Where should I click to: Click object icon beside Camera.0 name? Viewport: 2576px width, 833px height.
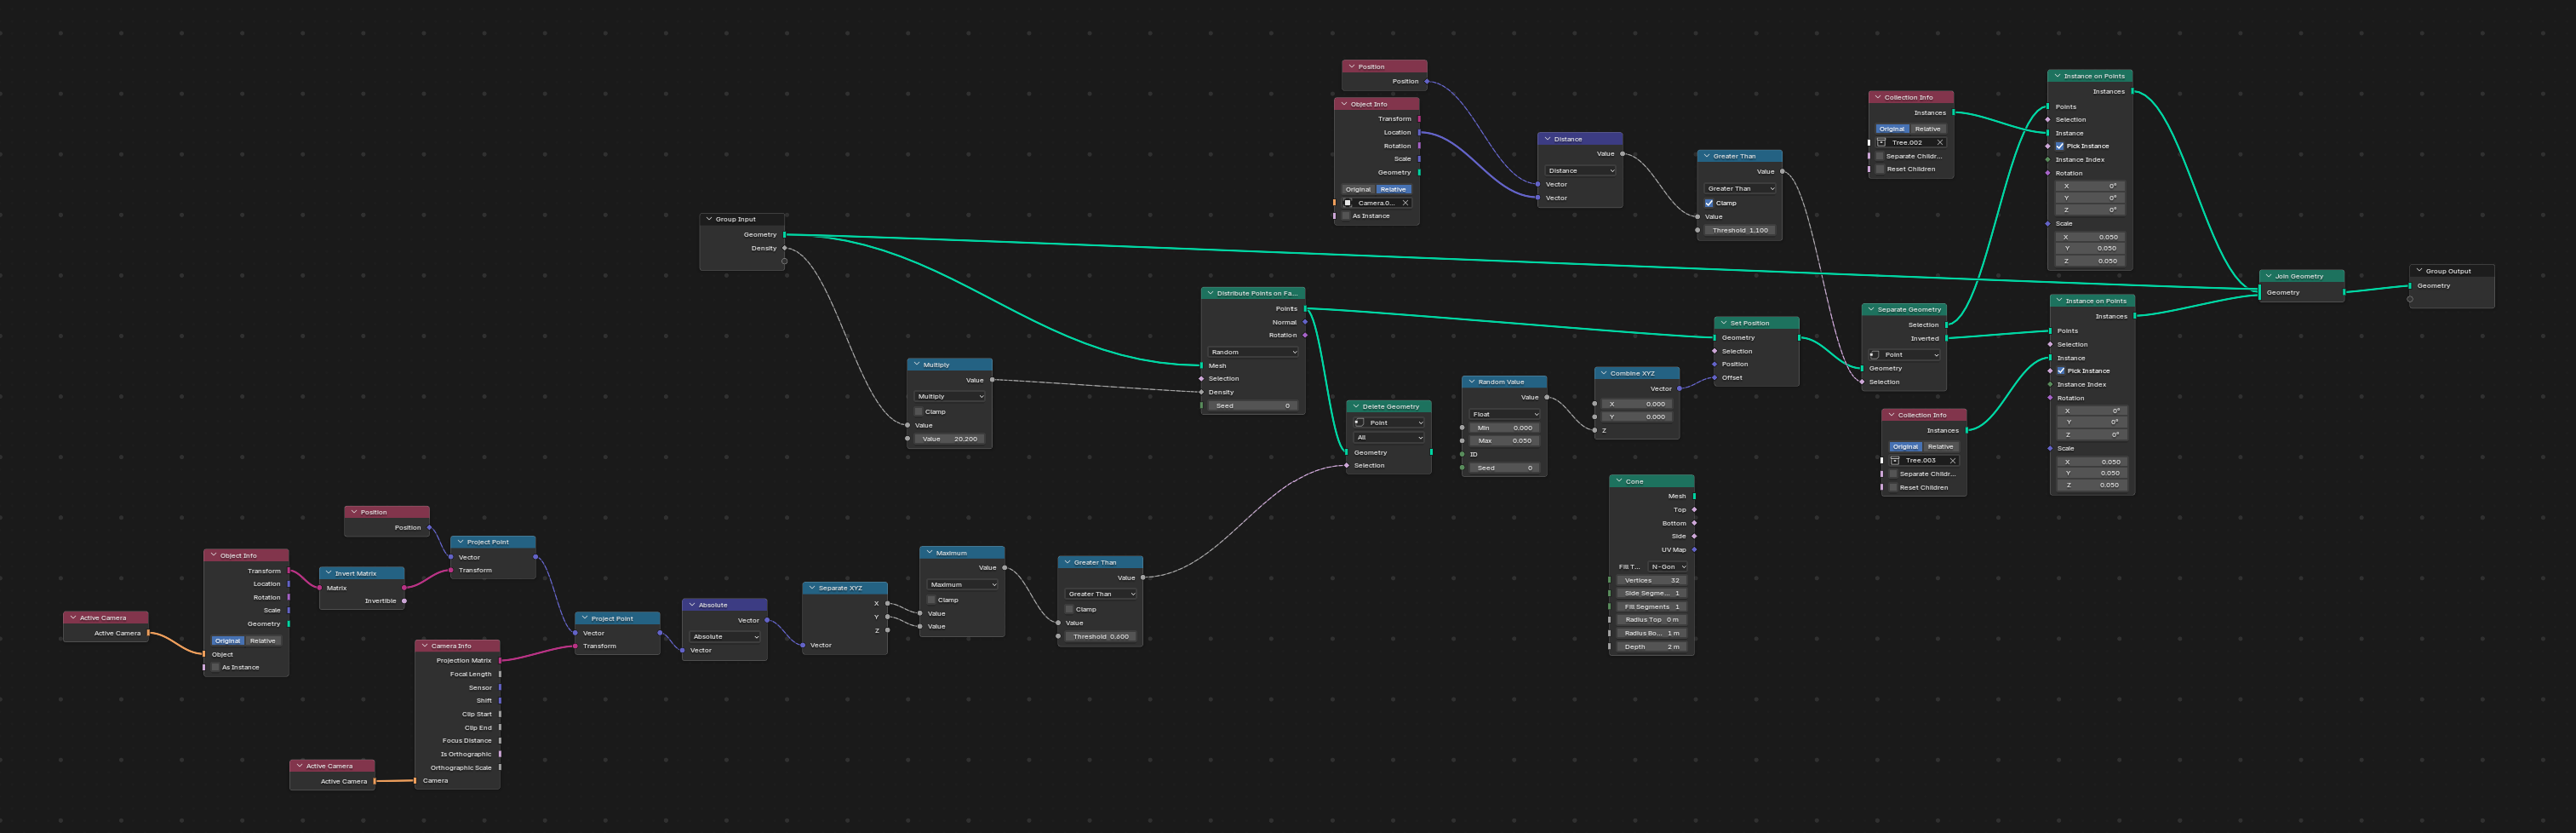point(1347,203)
